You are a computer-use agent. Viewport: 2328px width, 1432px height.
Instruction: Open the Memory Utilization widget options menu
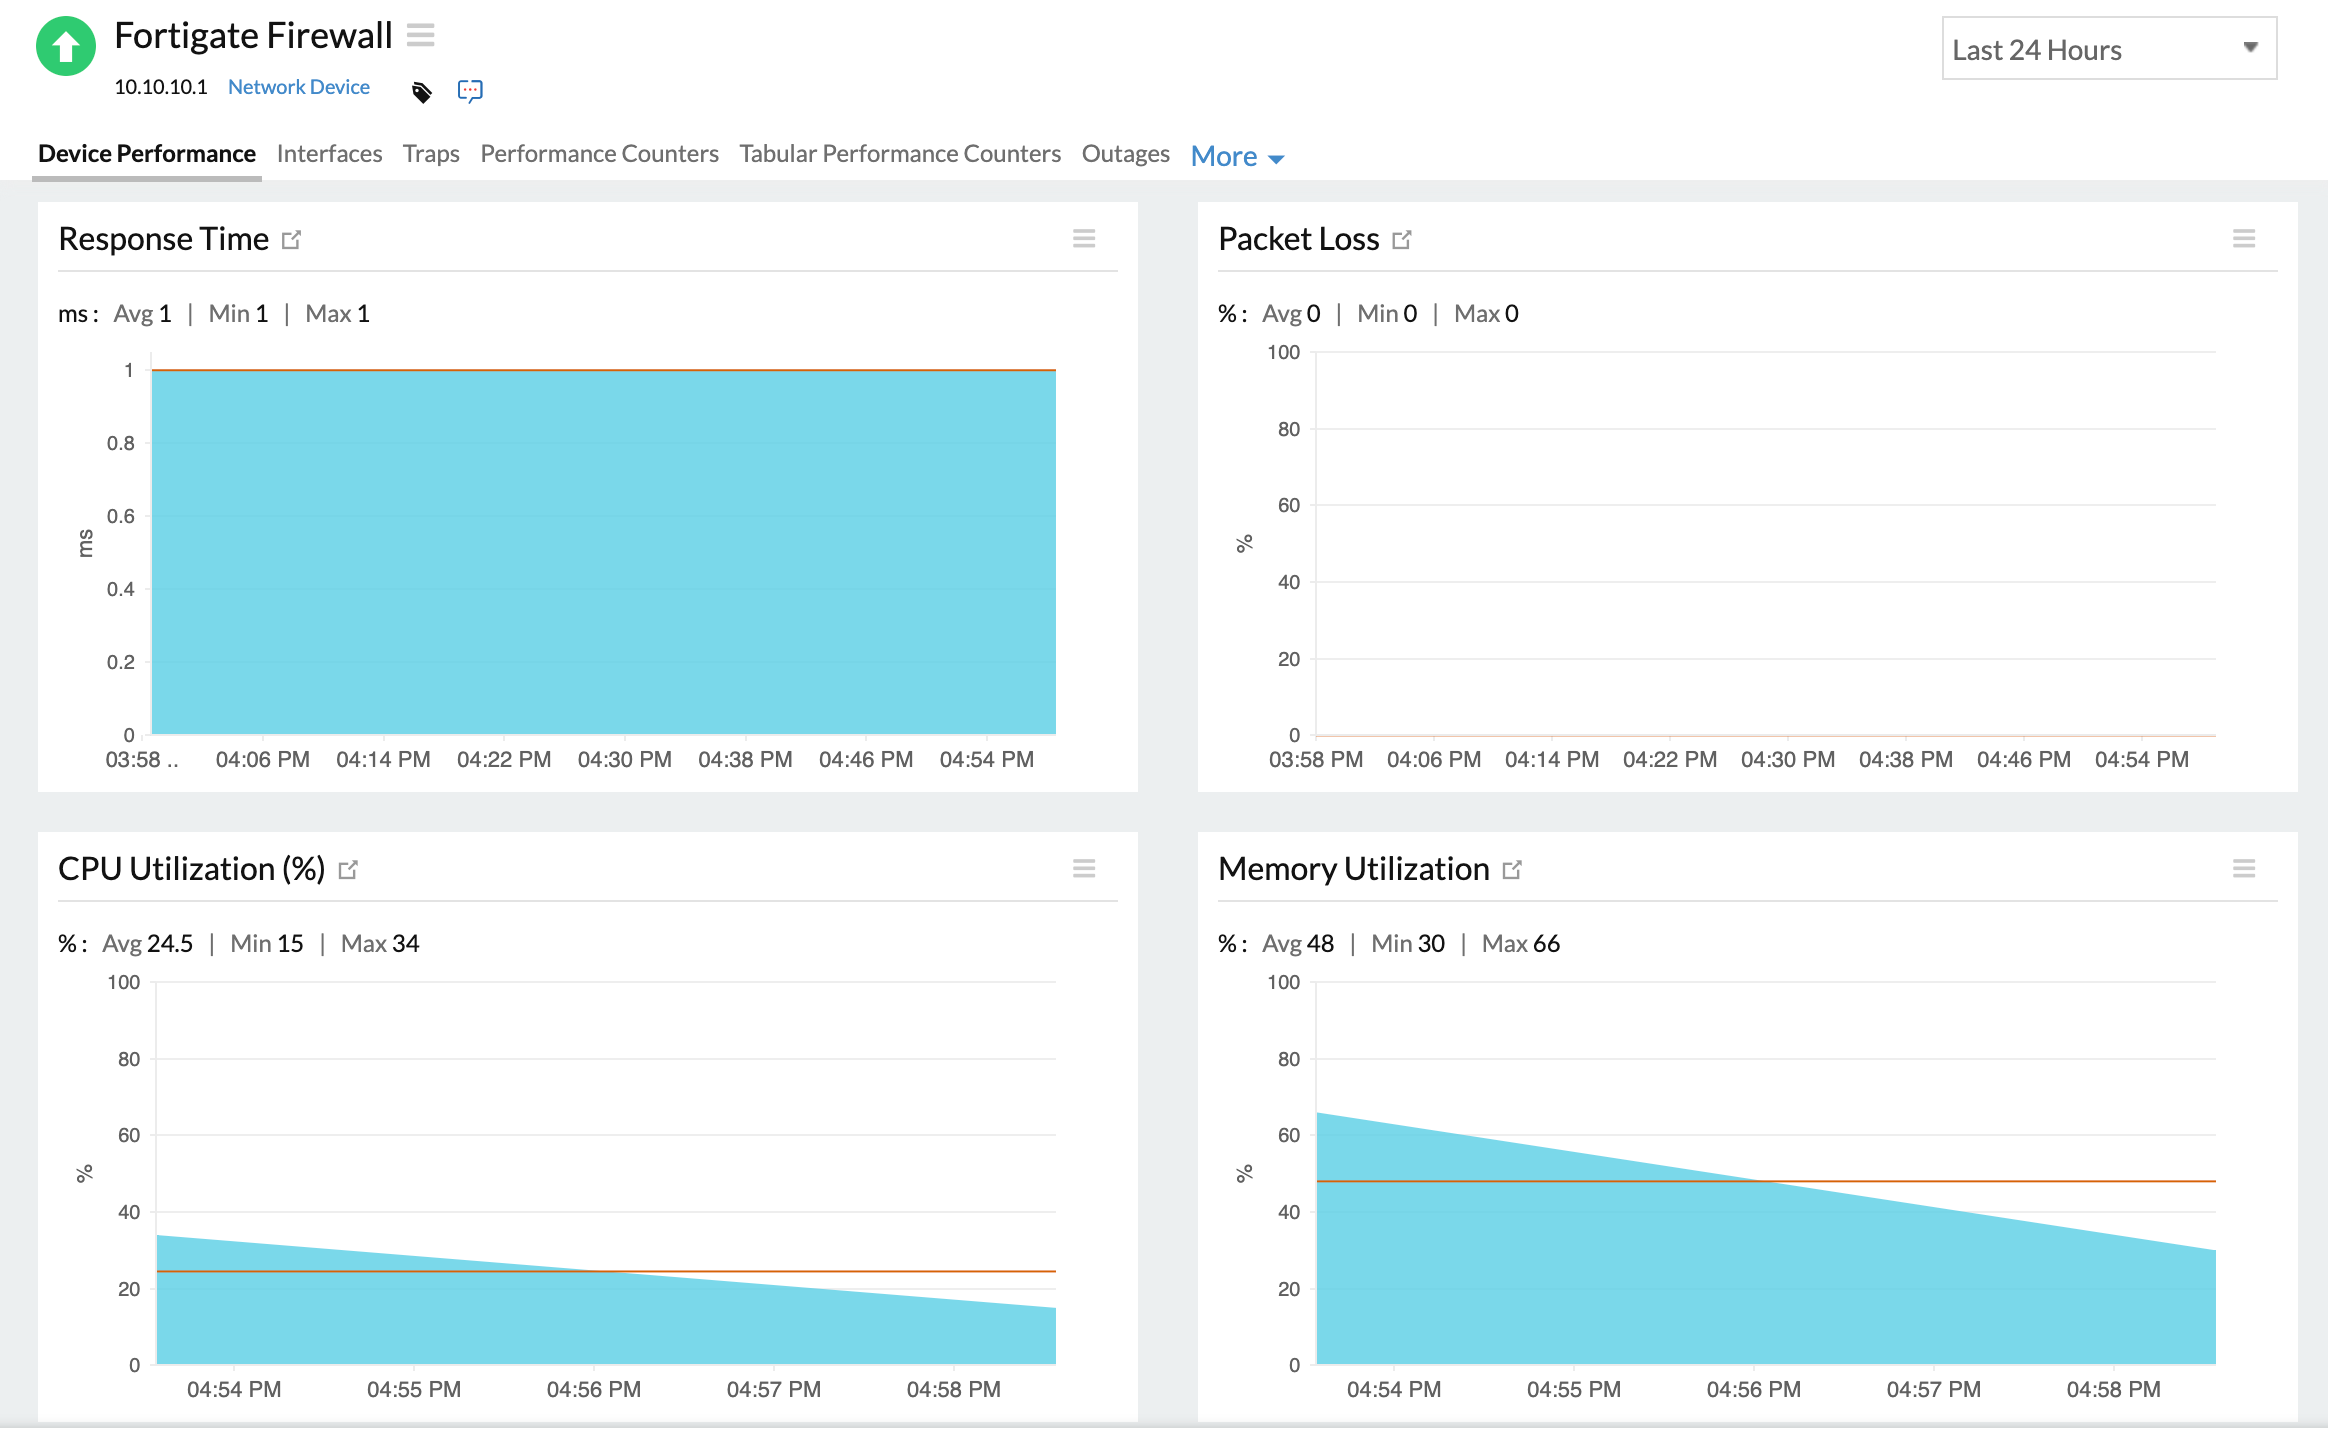click(2244, 868)
